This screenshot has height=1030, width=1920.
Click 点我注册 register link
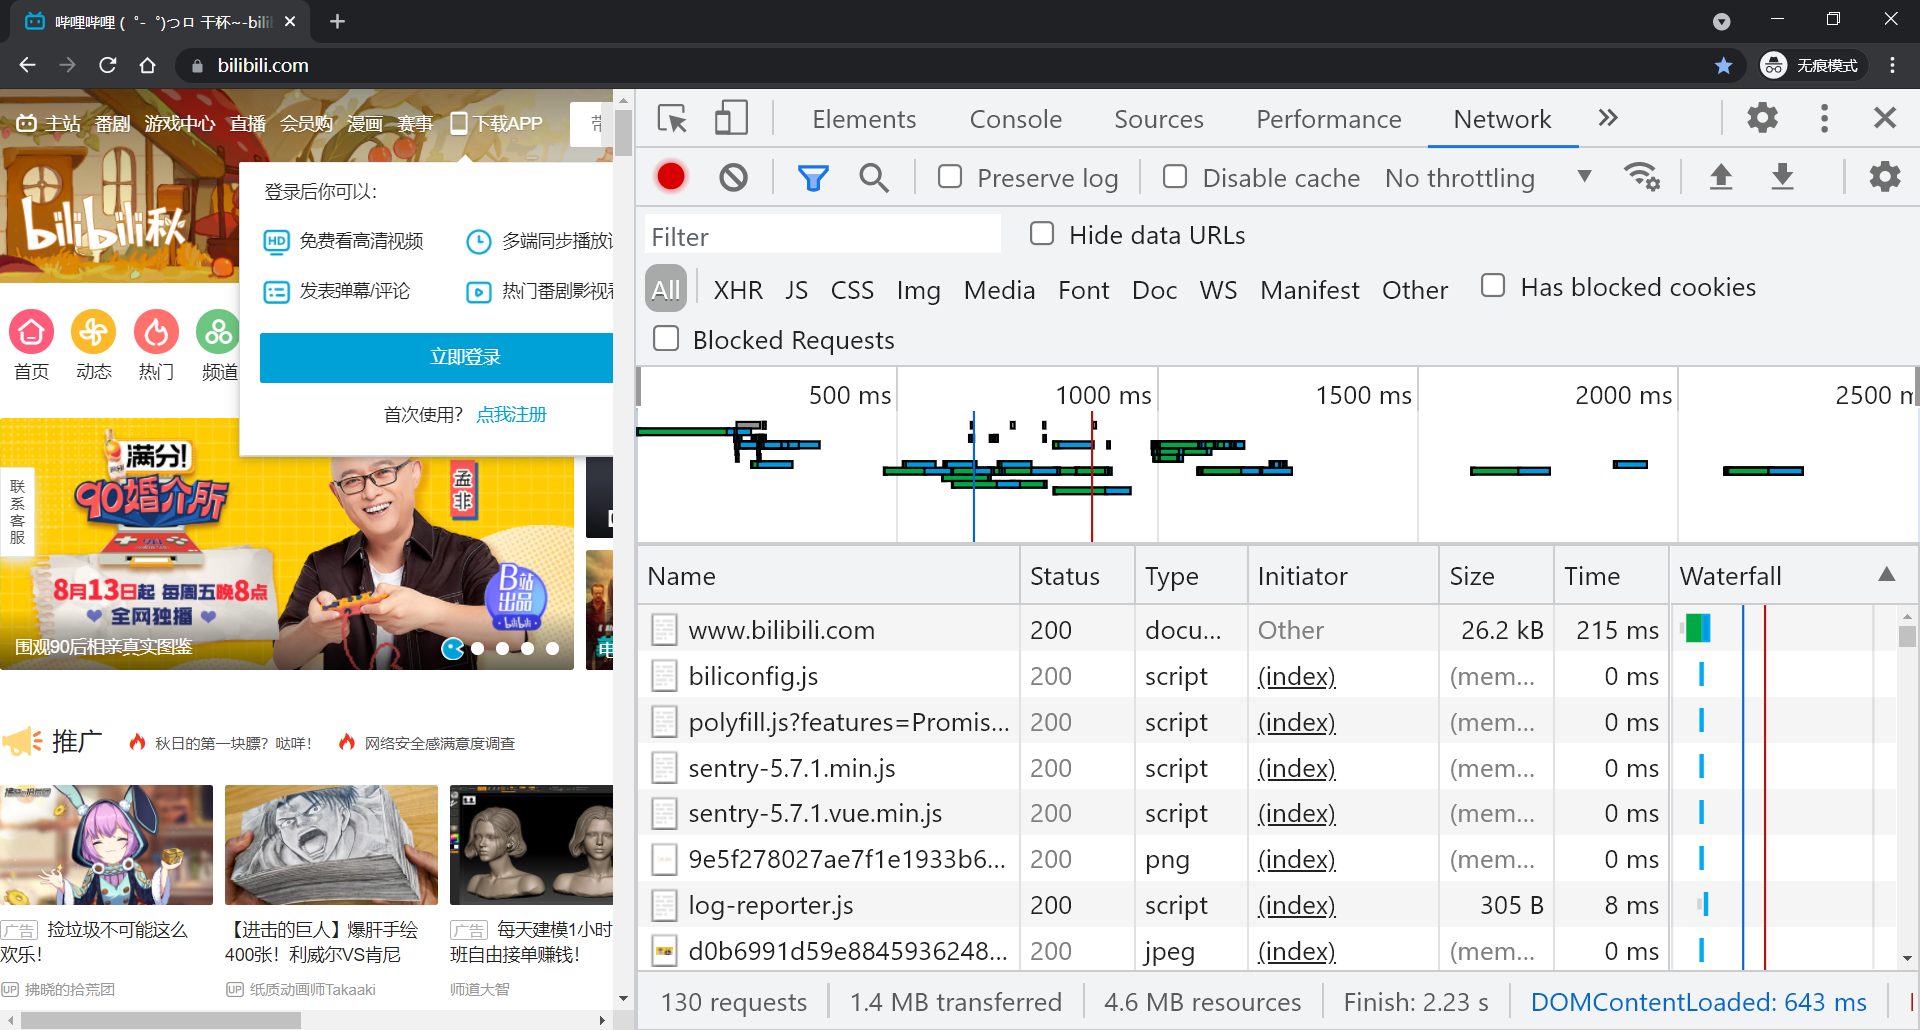pyautogui.click(x=511, y=414)
